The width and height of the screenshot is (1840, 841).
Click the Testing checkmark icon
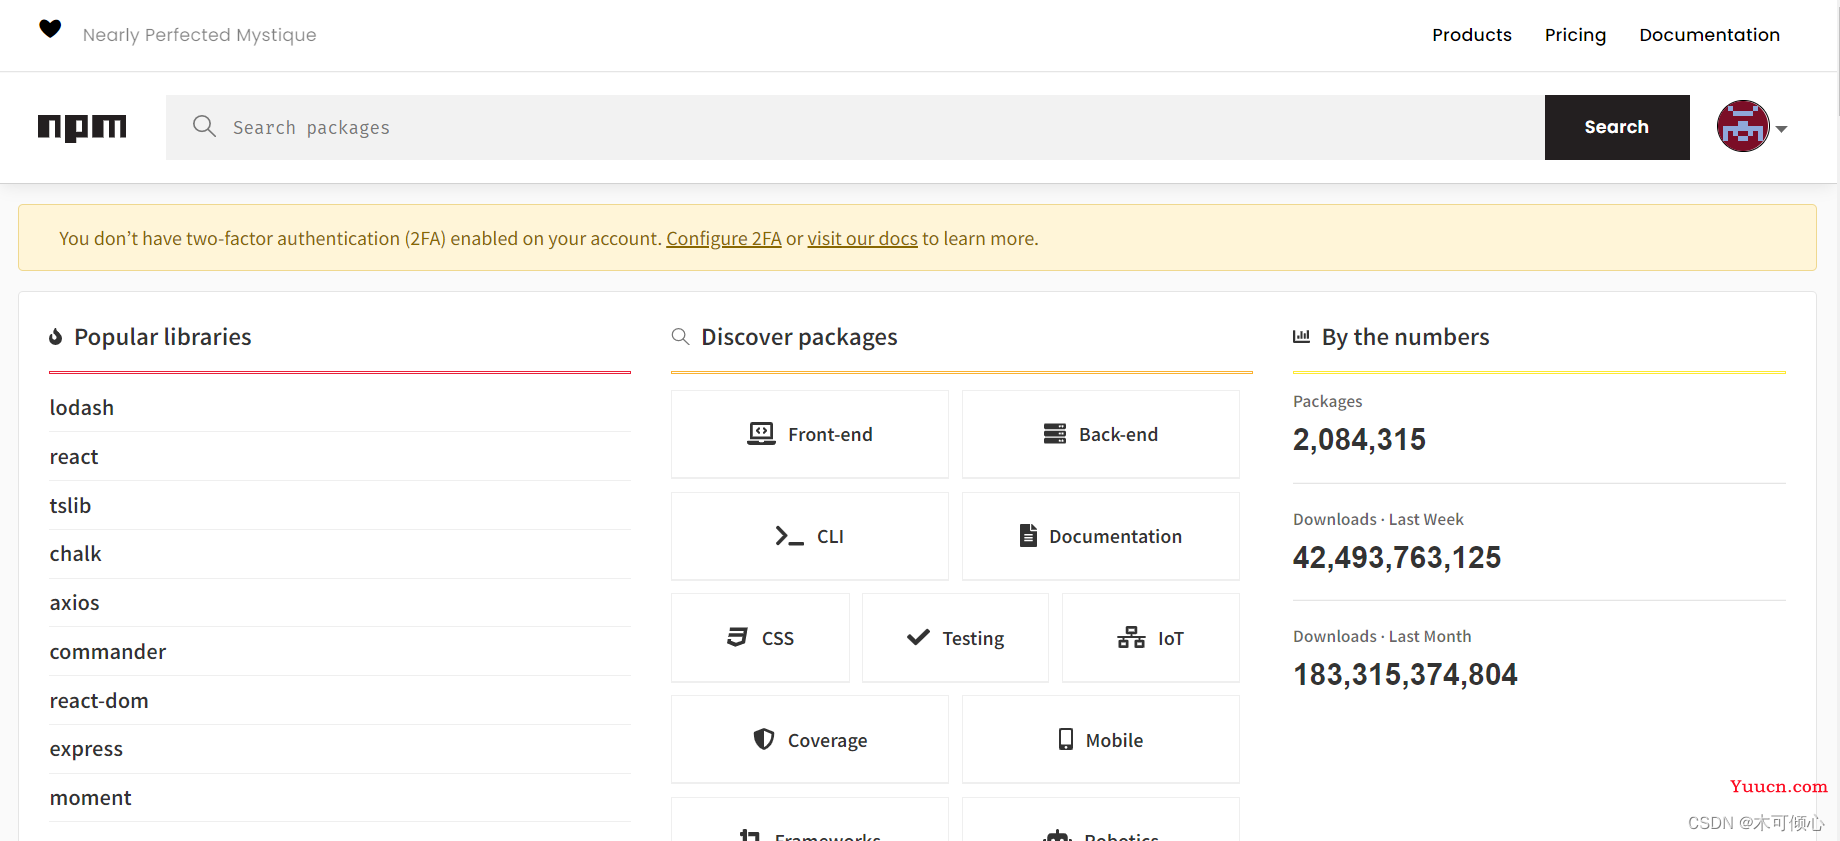click(918, 638)
